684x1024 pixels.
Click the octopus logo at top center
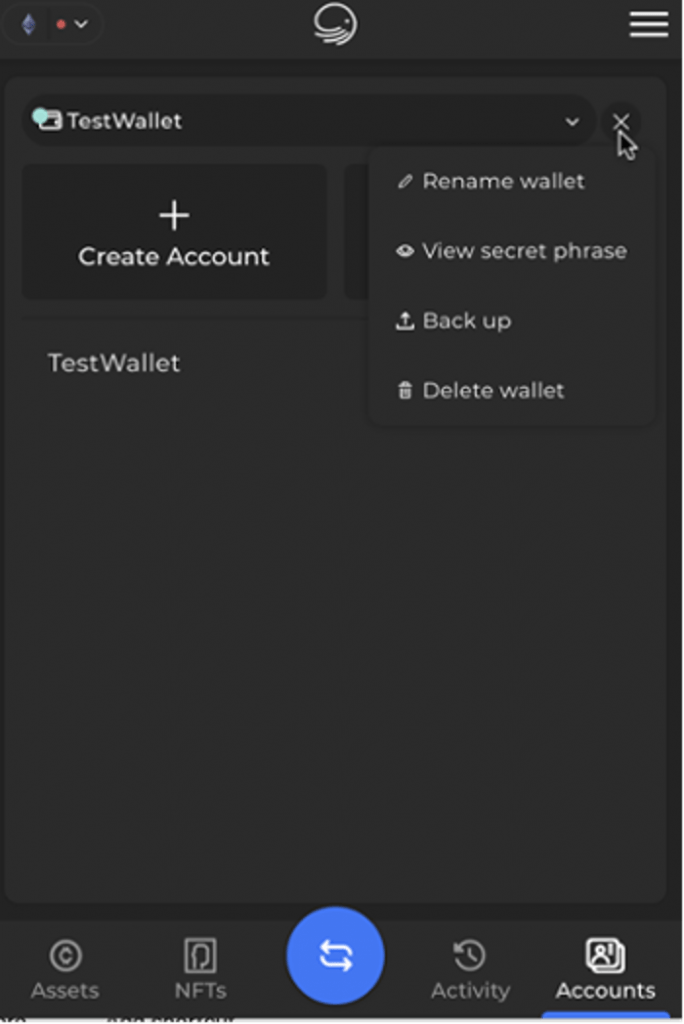click(x=334, y=24)
